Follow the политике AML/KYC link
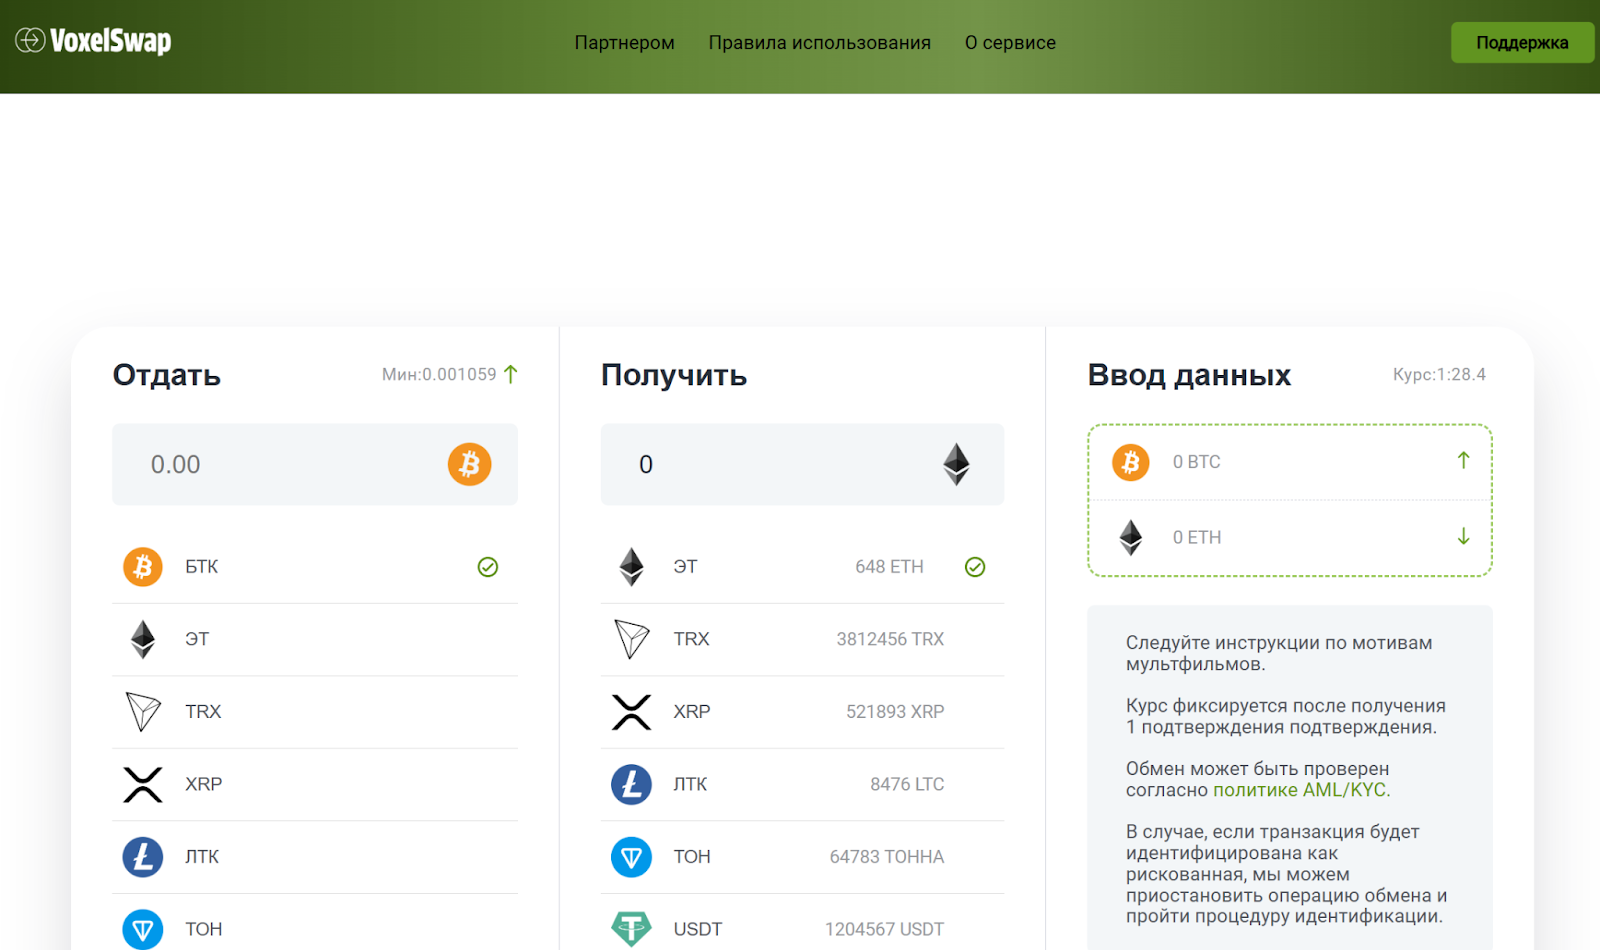This screenshot has height=950, width=1600. 1301,790
